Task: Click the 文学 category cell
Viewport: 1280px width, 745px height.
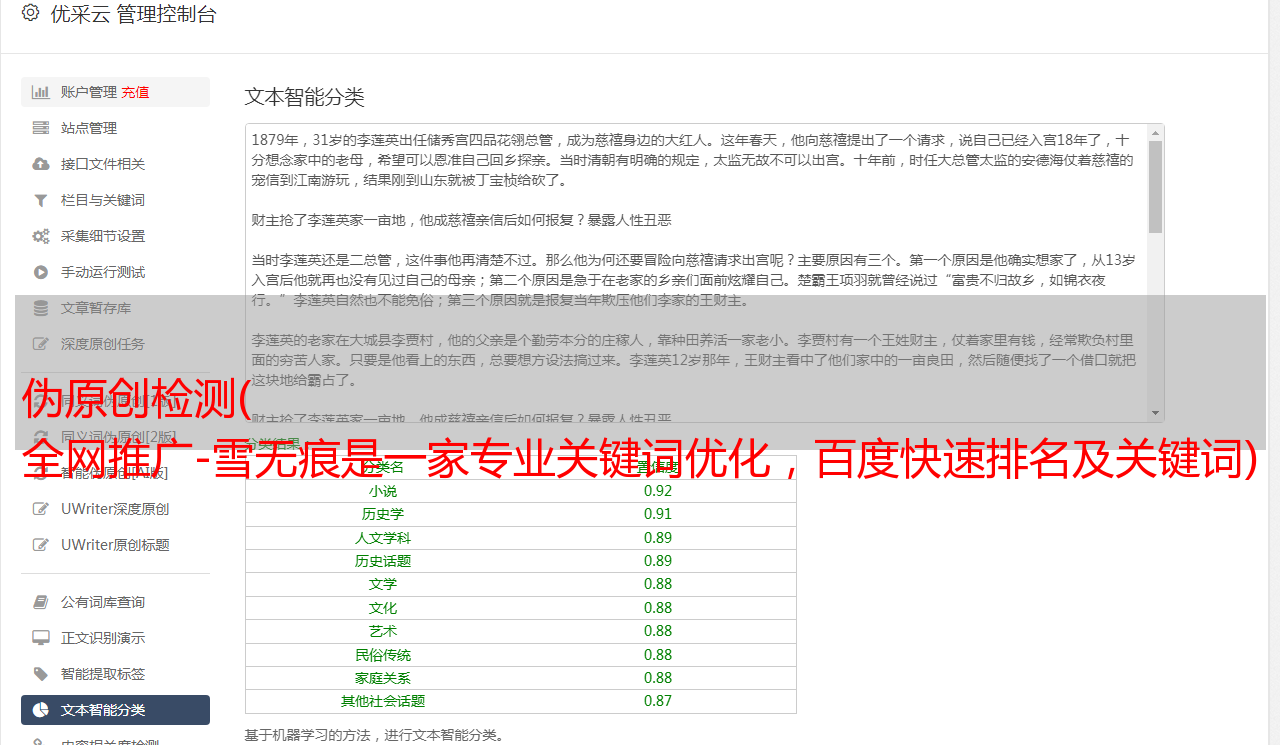Action: (x=383, y=584)
